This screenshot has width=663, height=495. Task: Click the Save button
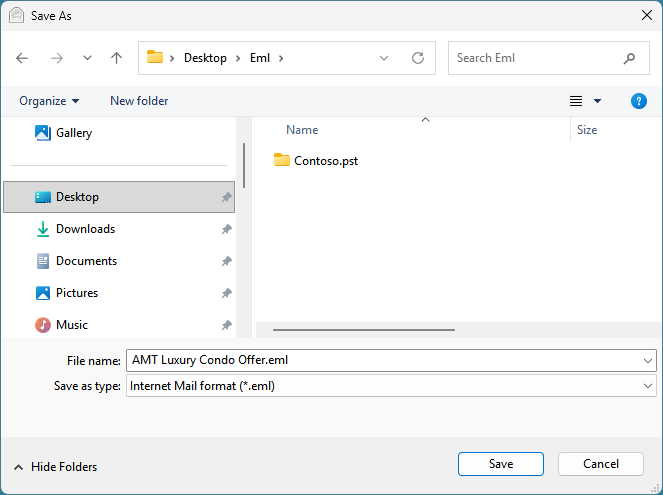(500, 464)
